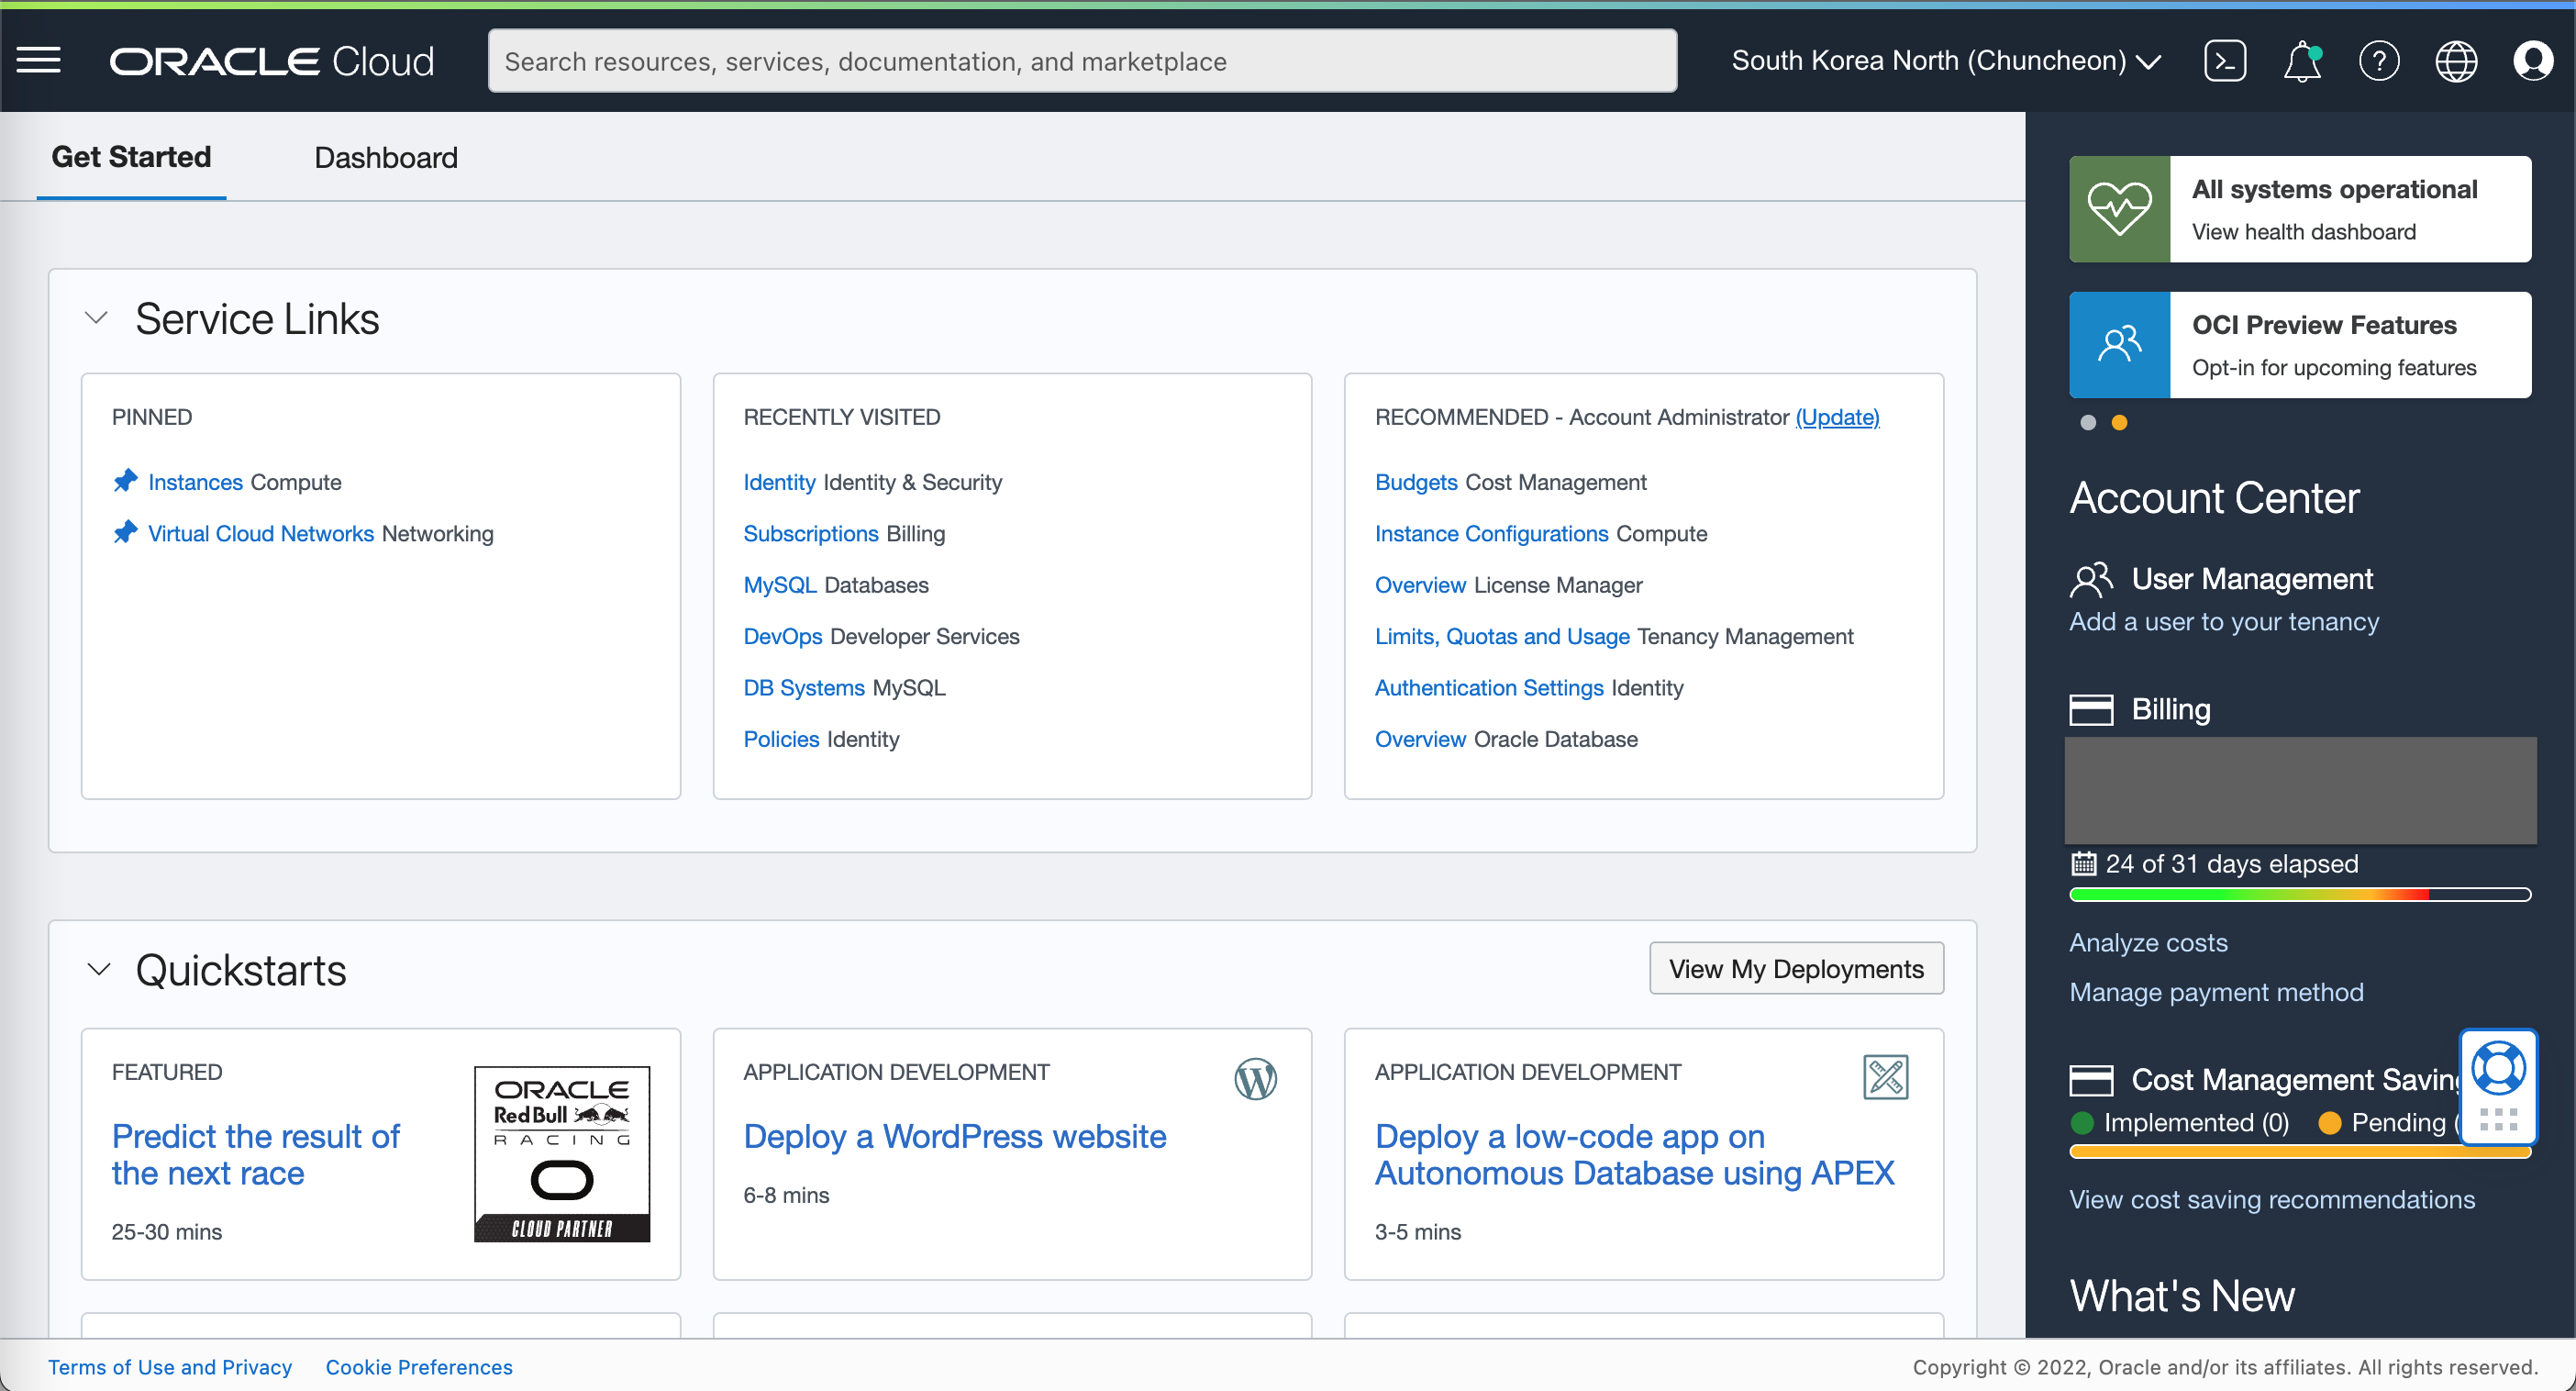Open the Virtual Cloud Networks link

[260, 533]
